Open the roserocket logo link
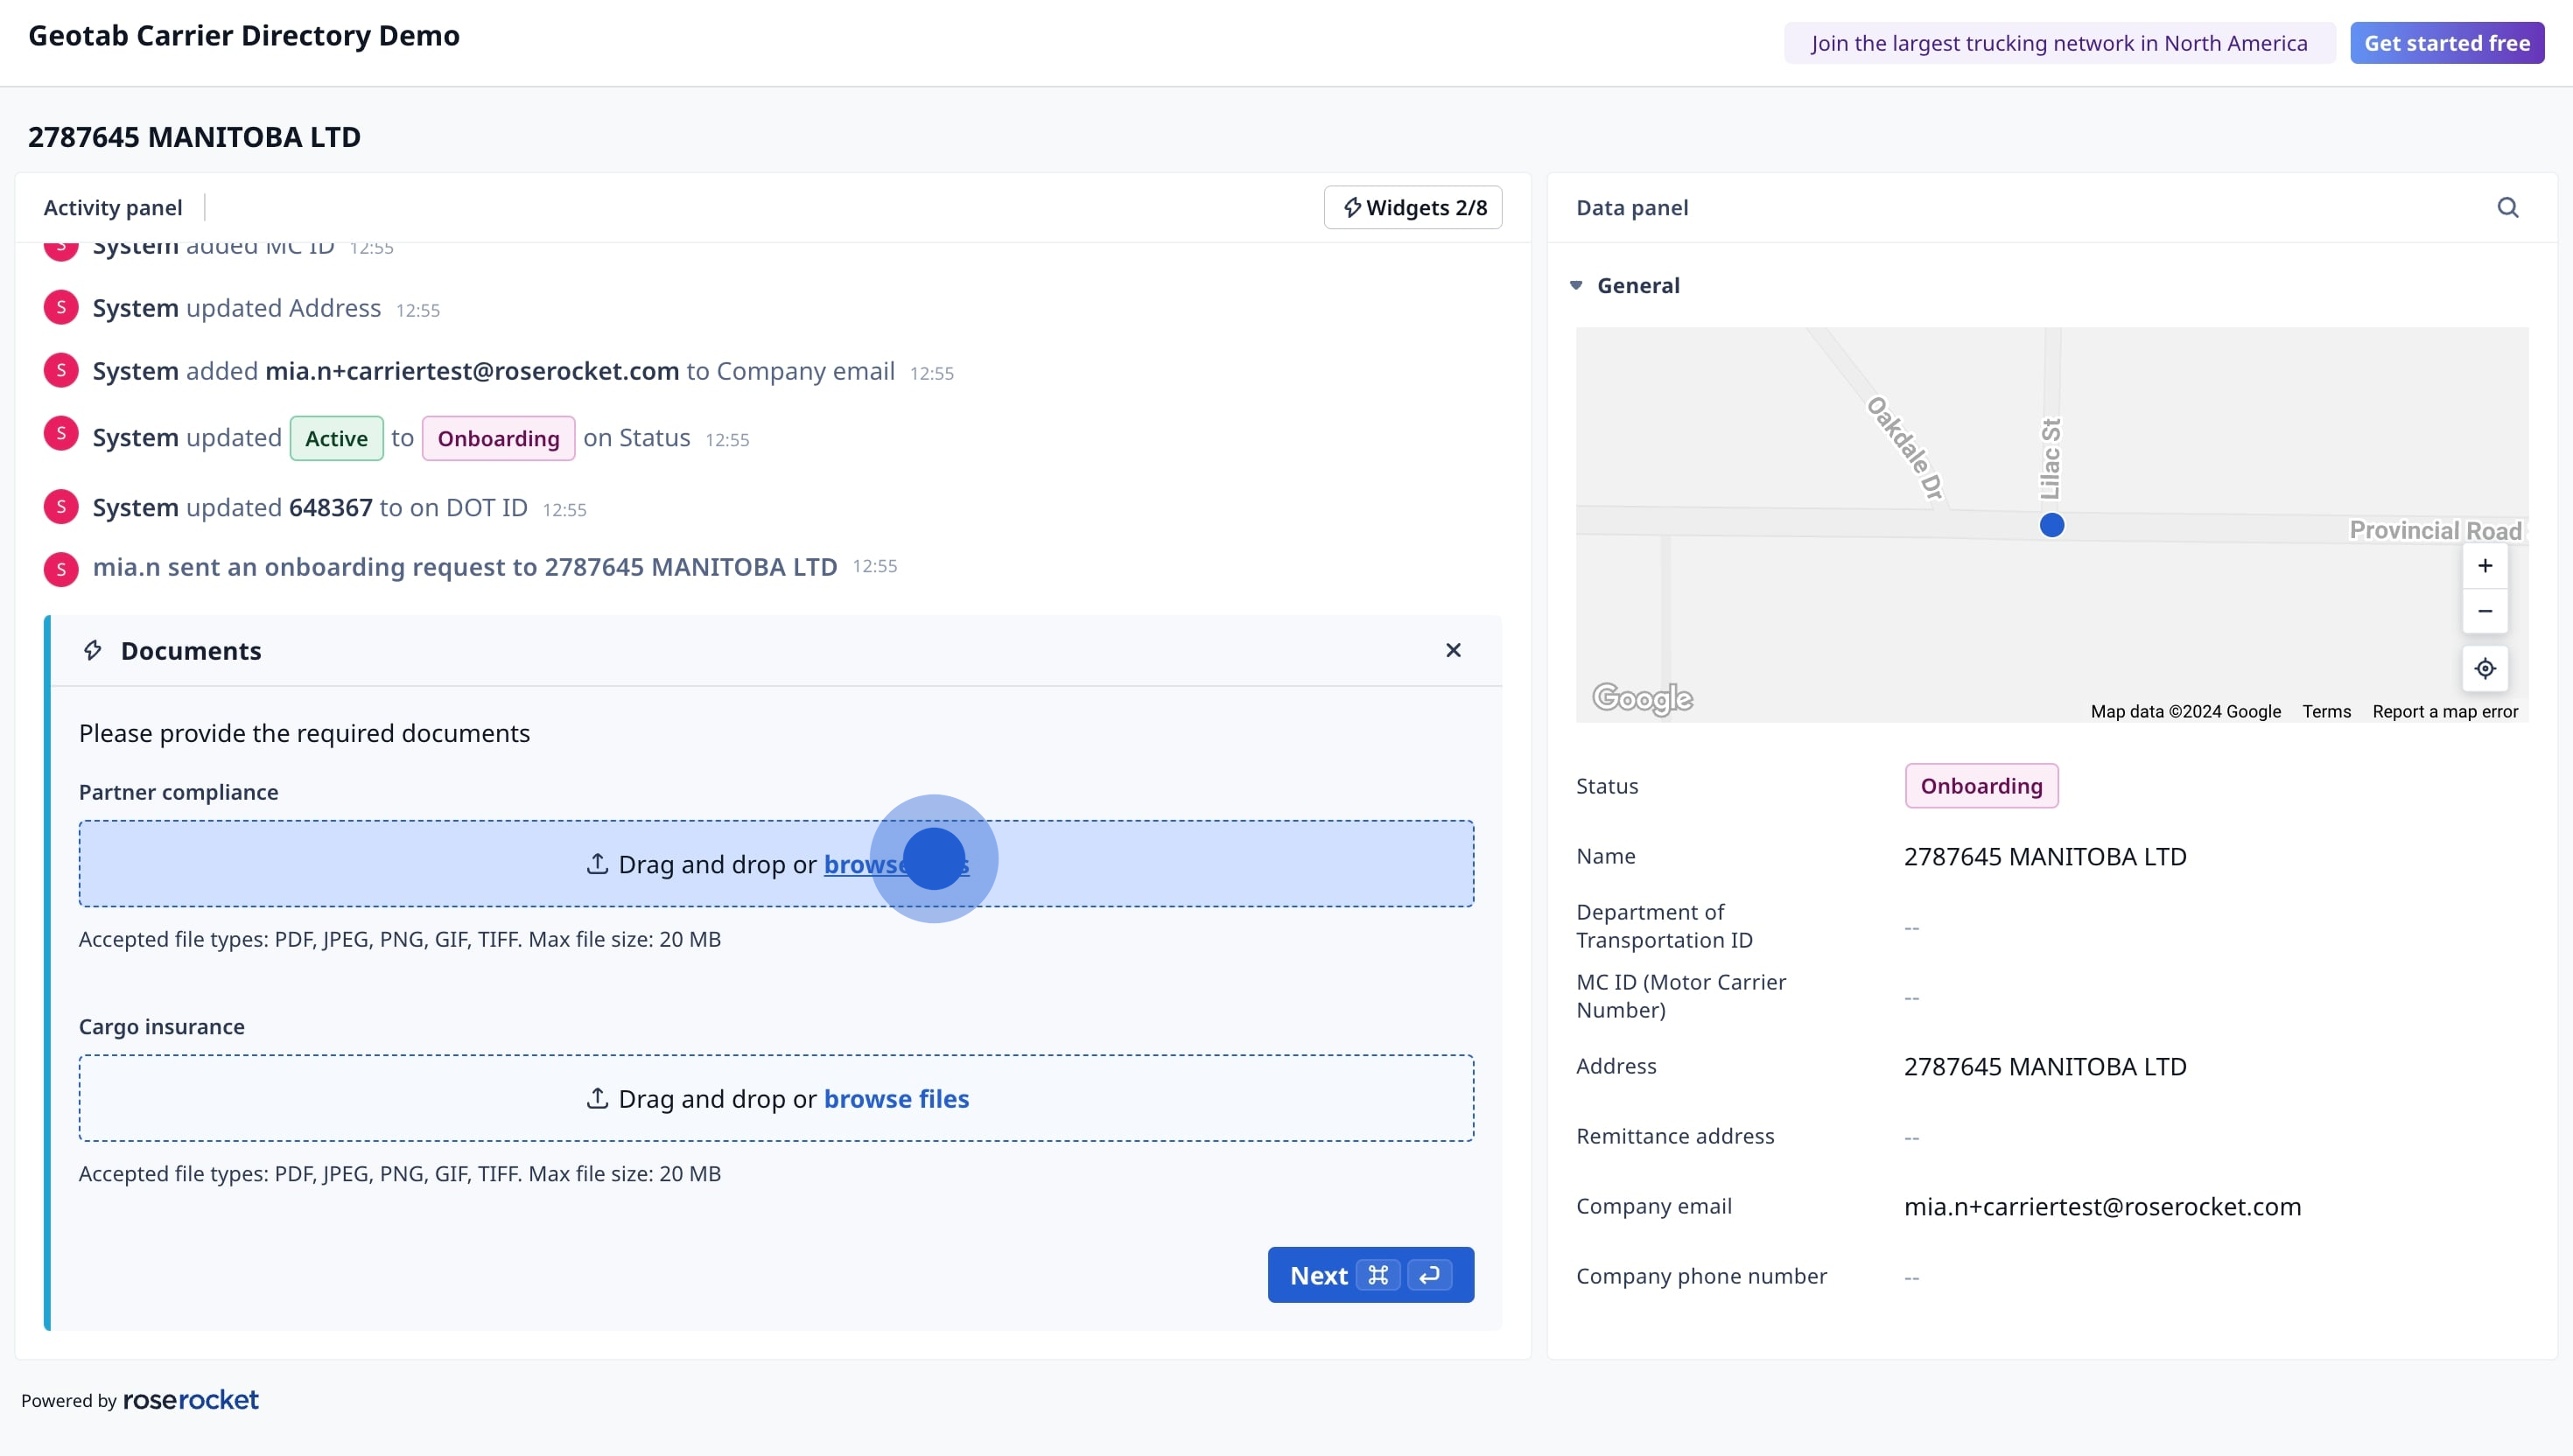 [x=190, y=1400]
